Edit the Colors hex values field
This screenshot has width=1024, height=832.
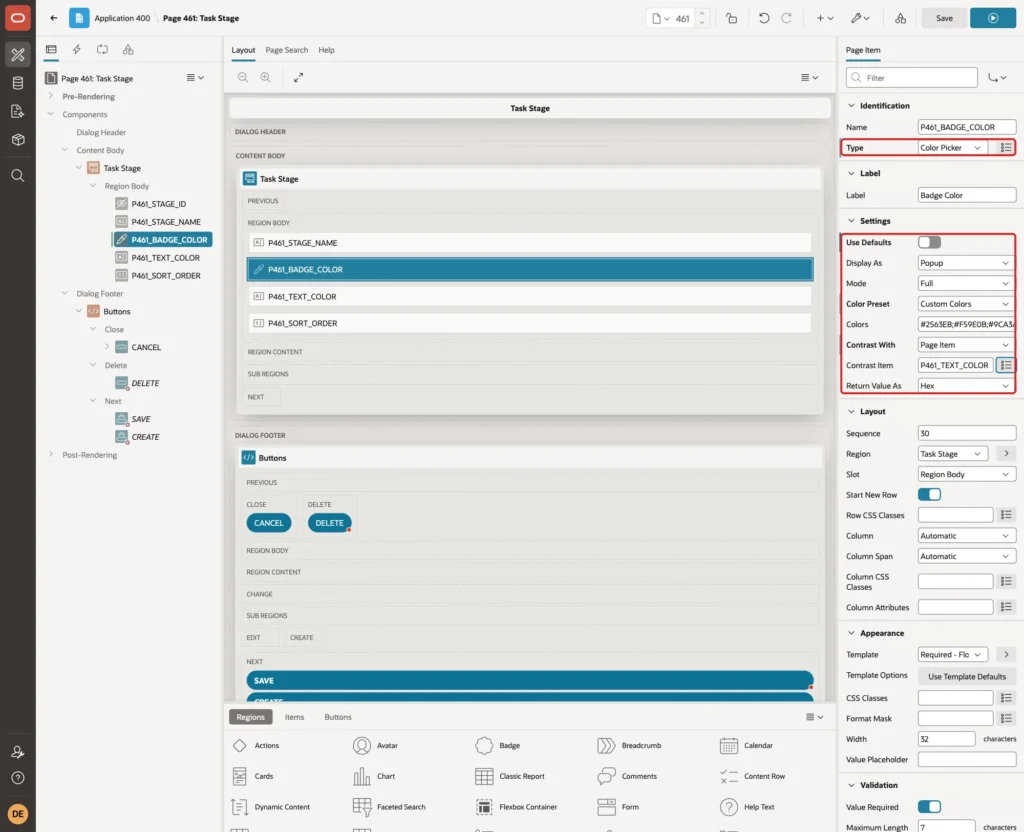967,325
